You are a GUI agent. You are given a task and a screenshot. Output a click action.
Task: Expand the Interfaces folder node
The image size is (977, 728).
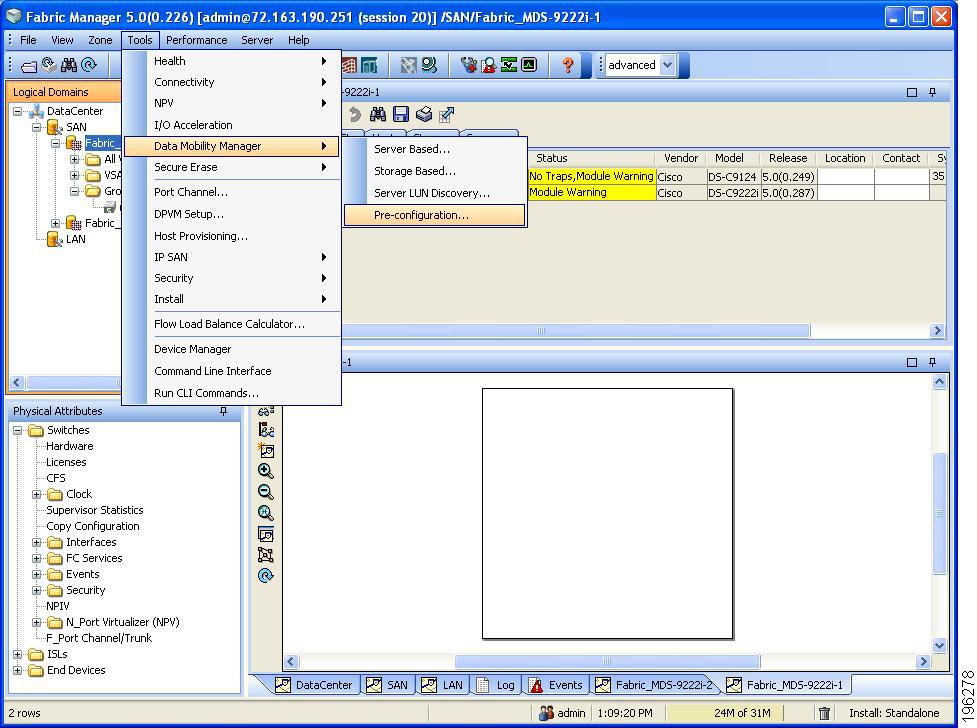click(x=37, y=542)
